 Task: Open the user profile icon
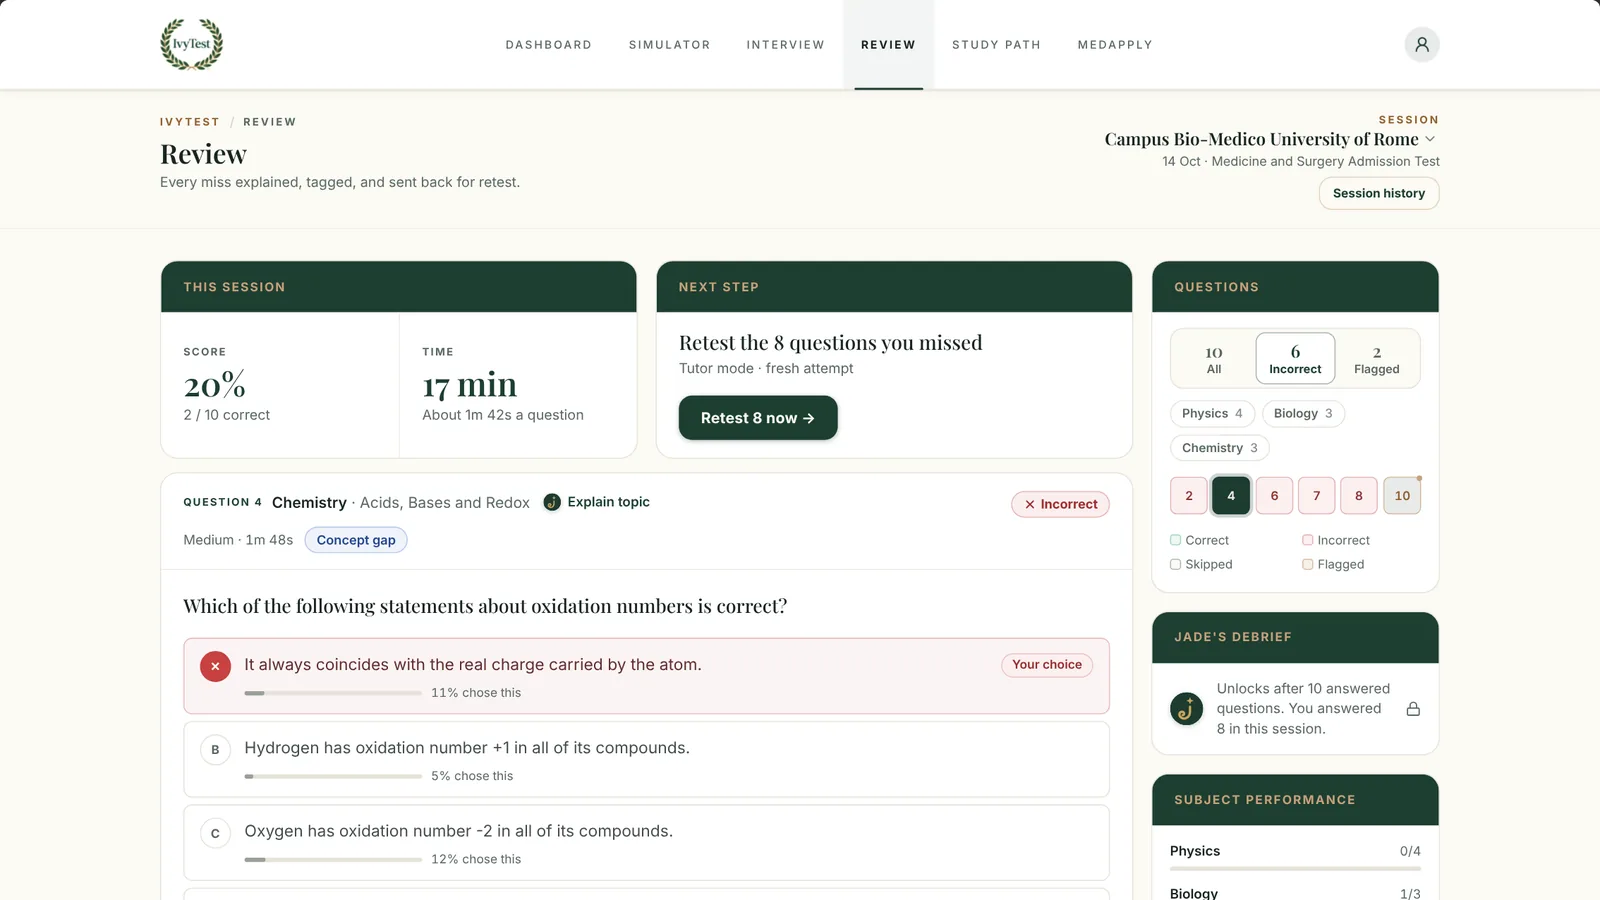tap(1421, 44)
